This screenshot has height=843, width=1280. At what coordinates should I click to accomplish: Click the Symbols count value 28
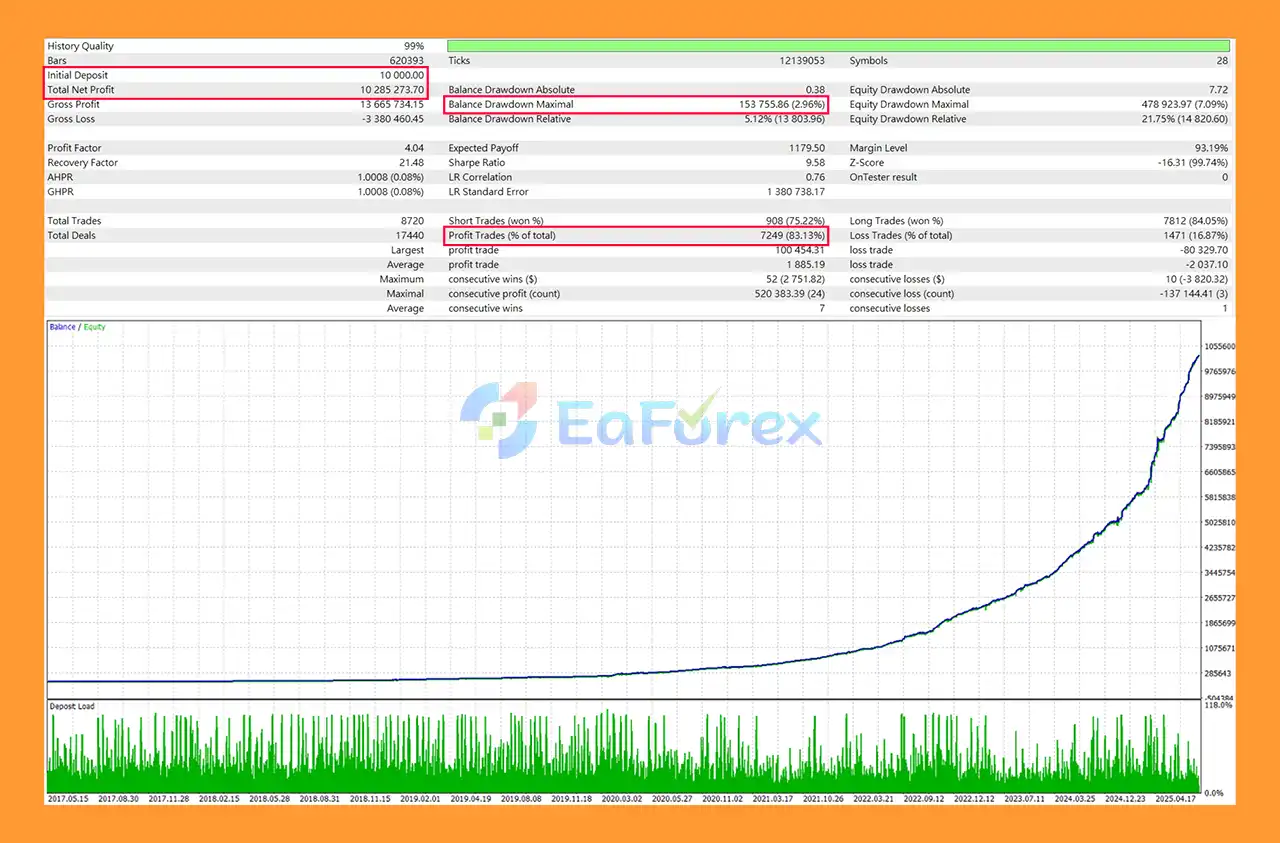point(1222,61)
